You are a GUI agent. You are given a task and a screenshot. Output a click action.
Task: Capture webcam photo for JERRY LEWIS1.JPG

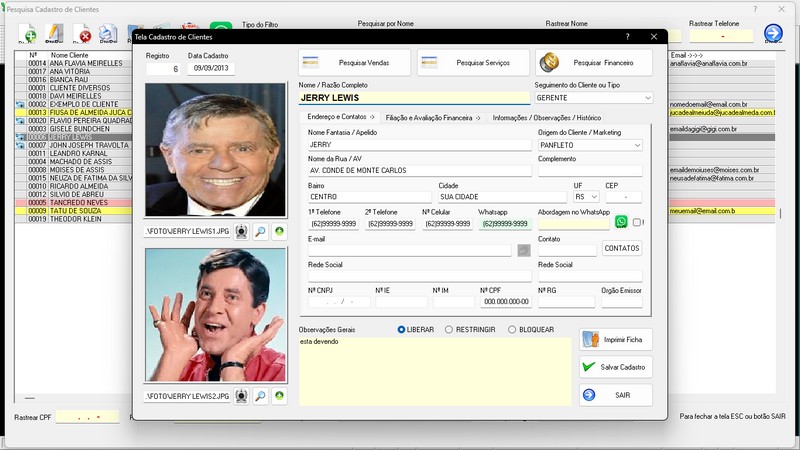pos(241,232)
